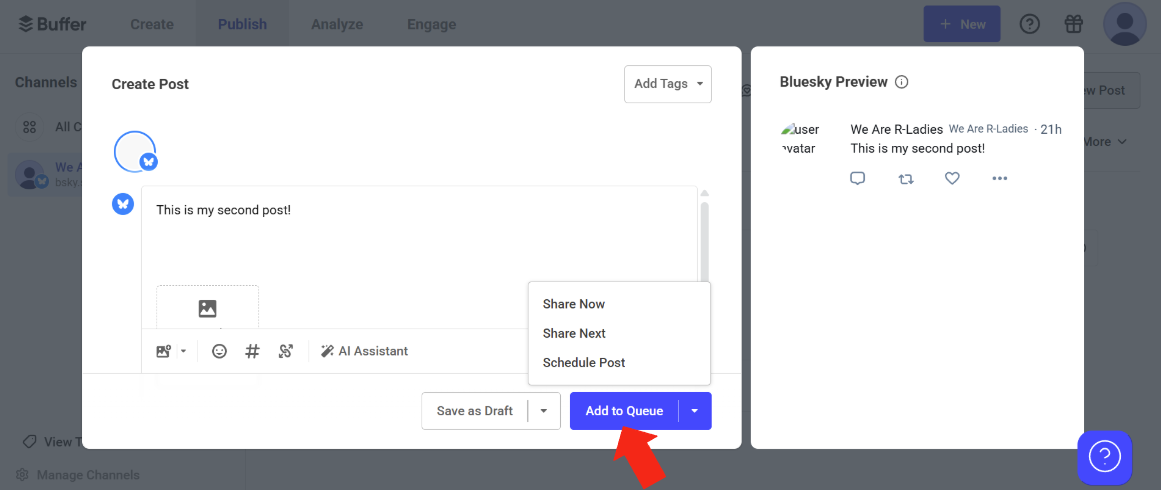Image resolution: width=1161 pixels, height=490 pixels.
Task: Click the reply icon in Bluesky preview
Action: pyautogui.click(x=857, y=178)
